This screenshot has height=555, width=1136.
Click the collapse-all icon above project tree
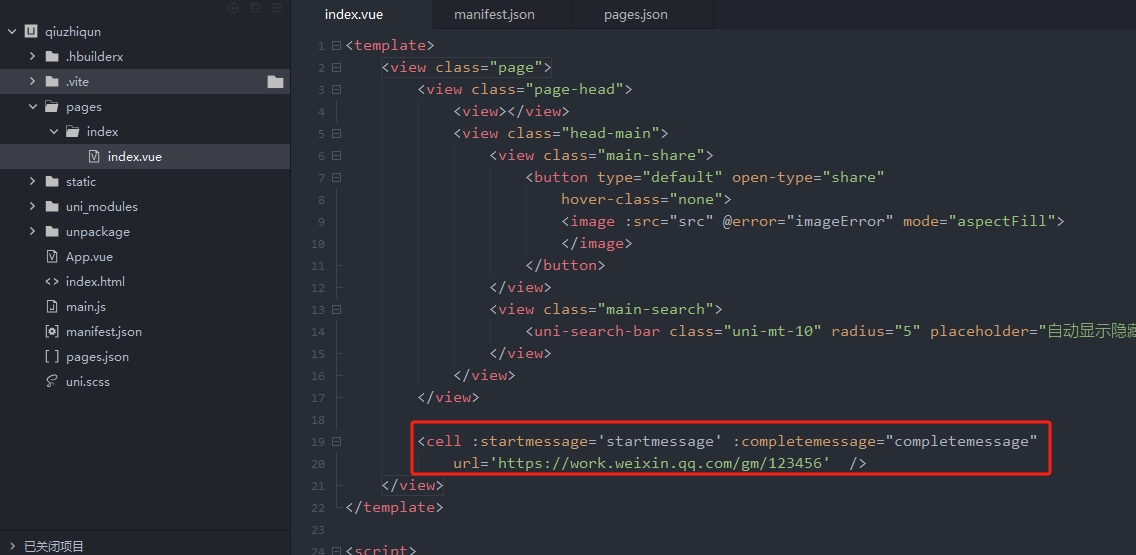tap(255, 8)
